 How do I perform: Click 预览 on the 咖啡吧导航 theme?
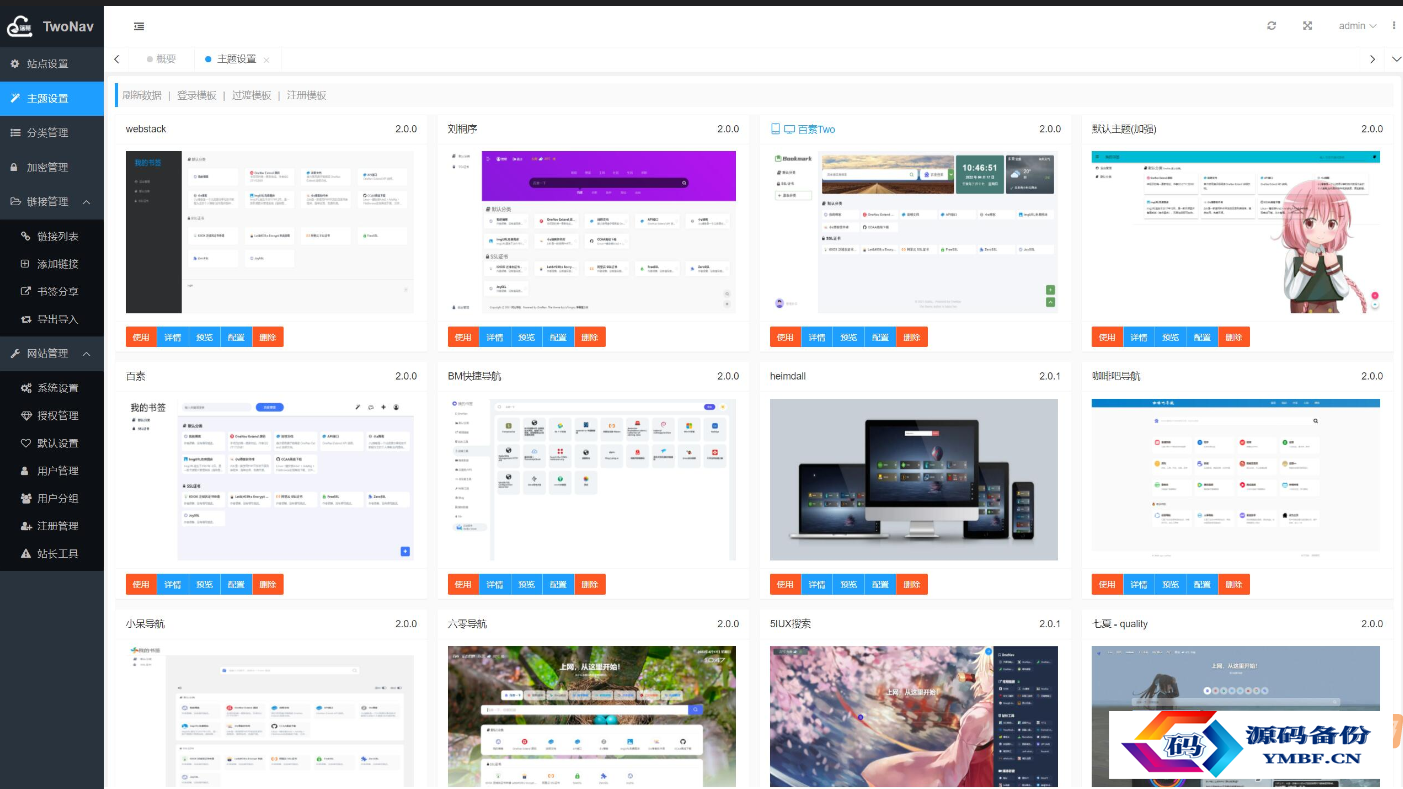click(x=1171, y=584)
